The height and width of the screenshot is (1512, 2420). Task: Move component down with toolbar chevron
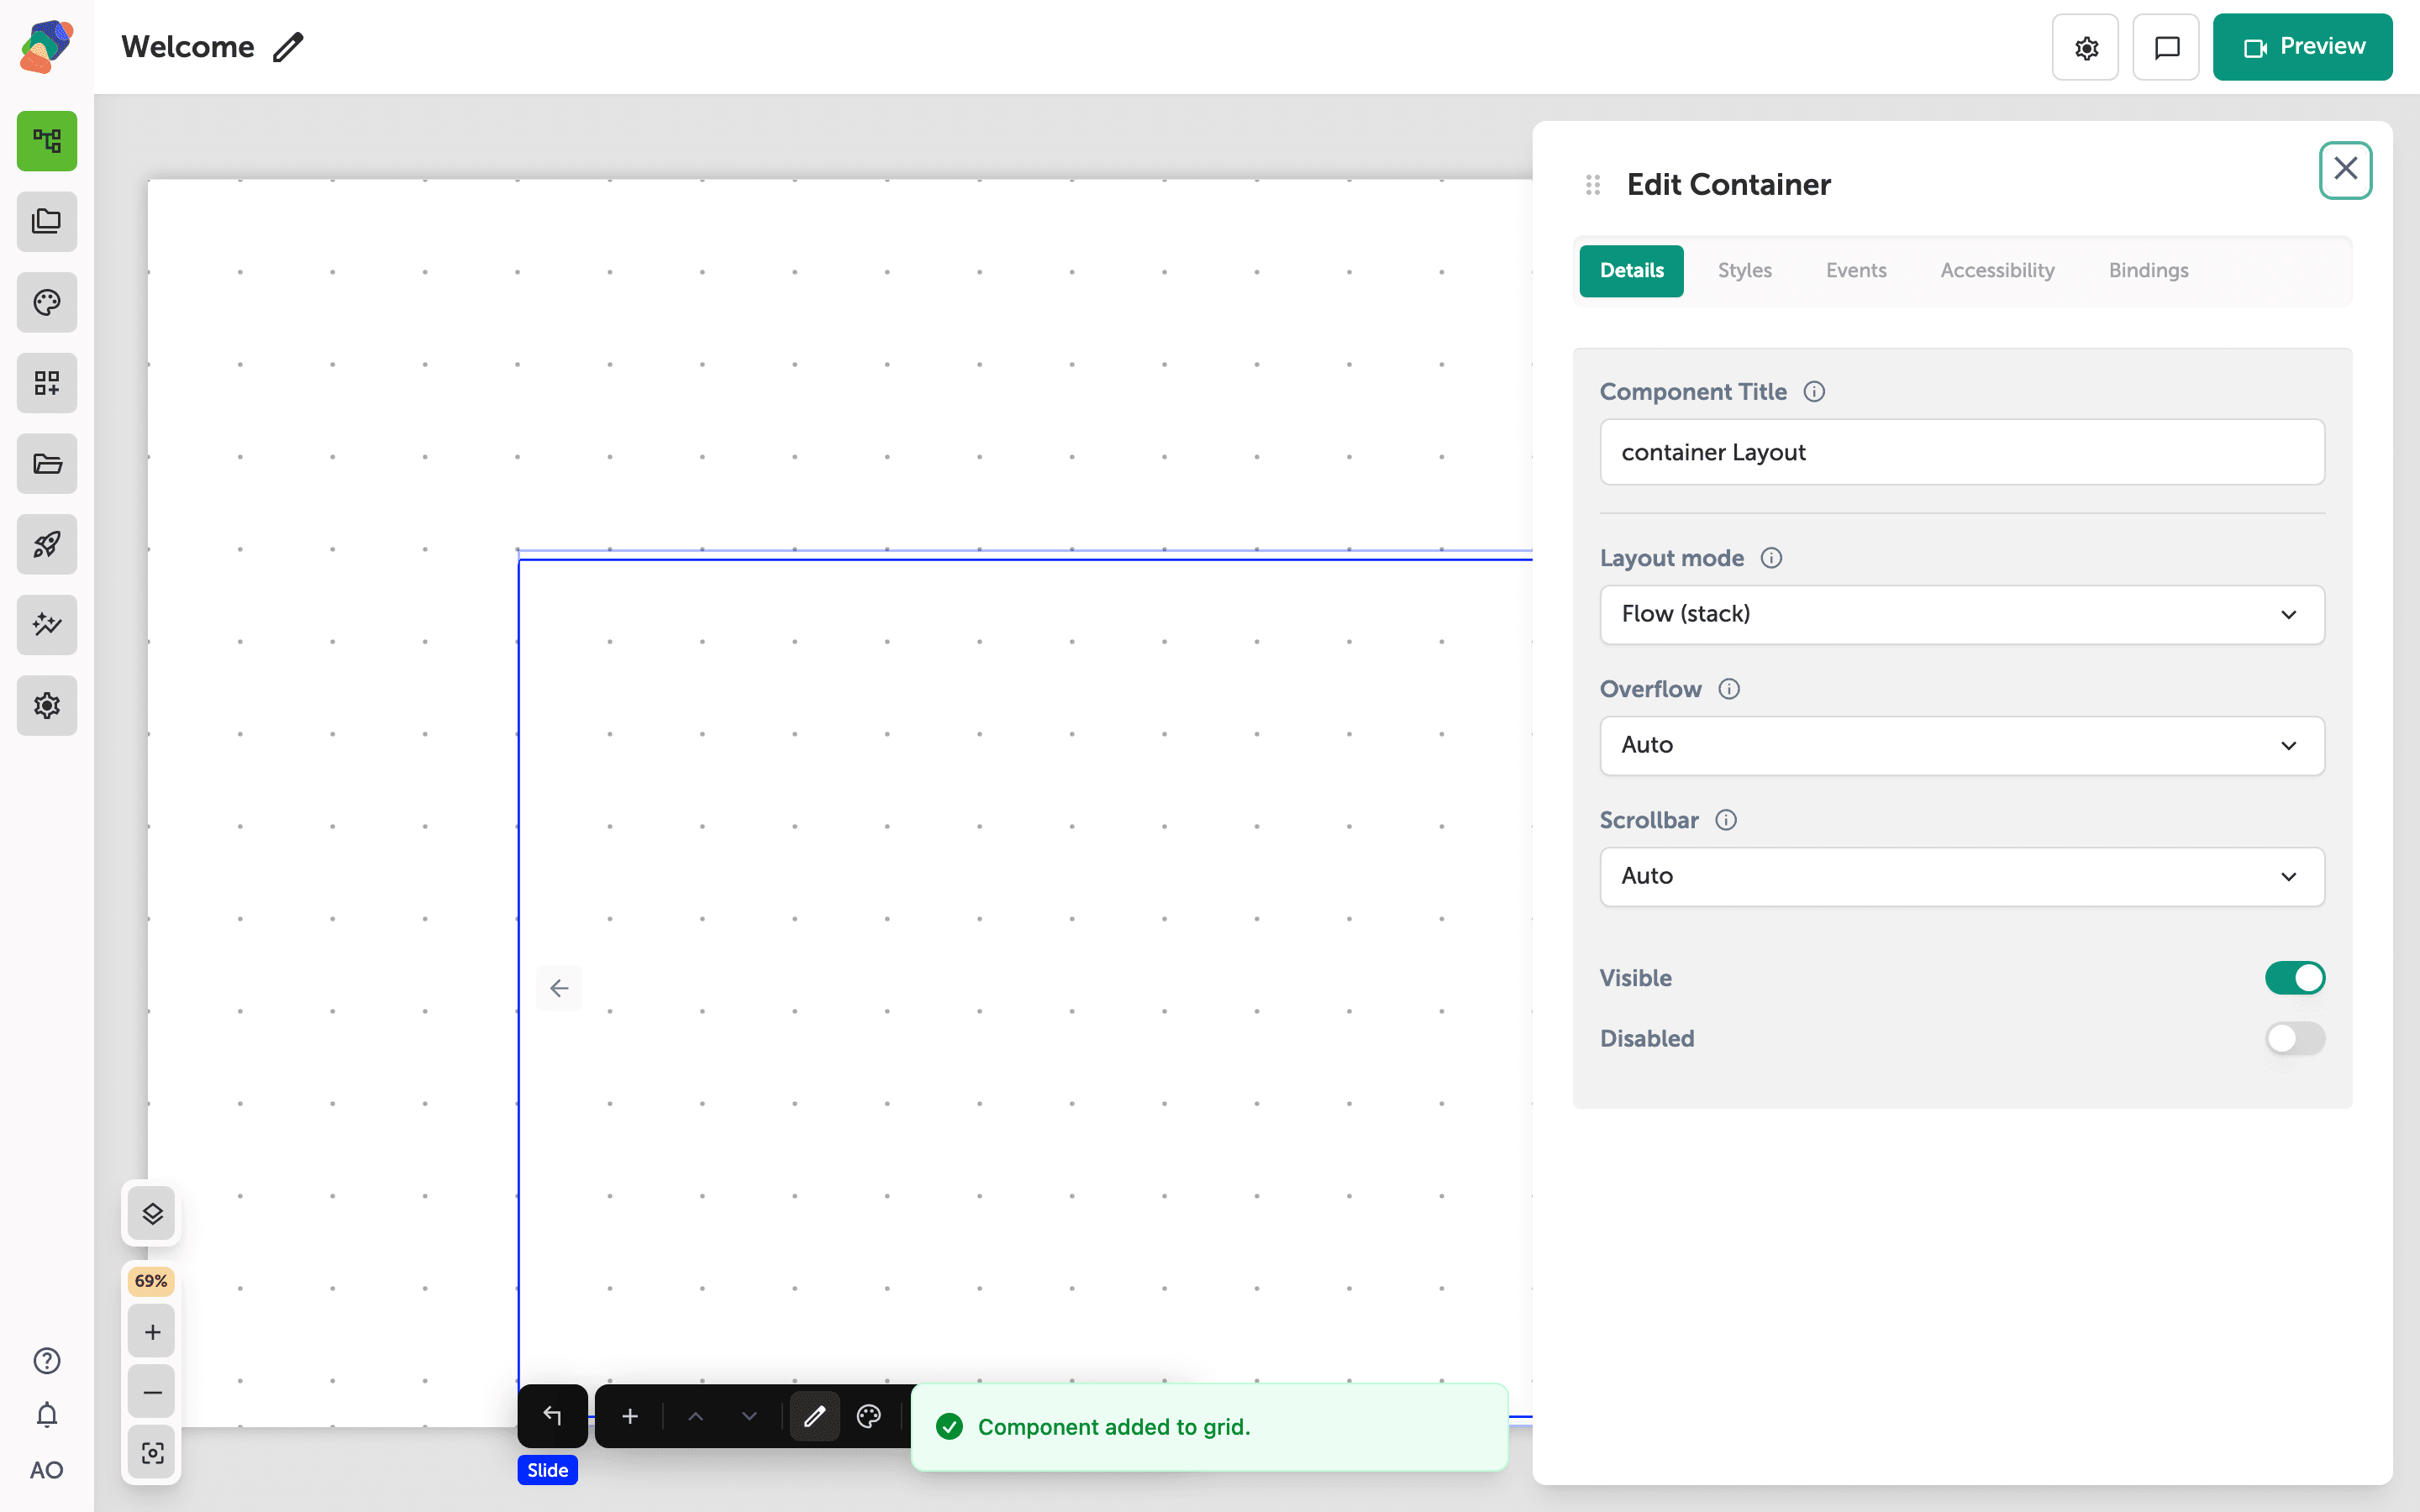(749, 1416)
